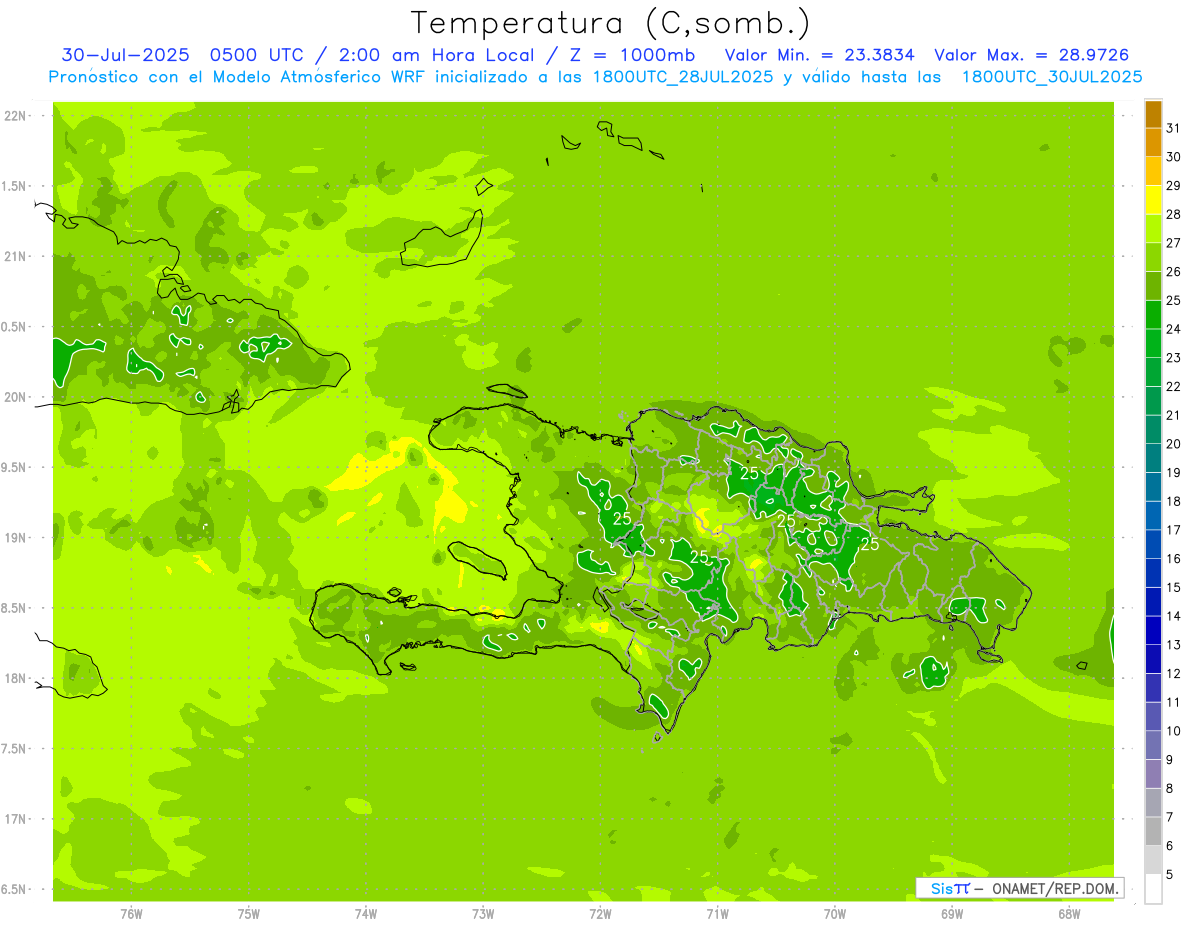
Task: Click the '76W' longitude label
Action: coord(131,914)
